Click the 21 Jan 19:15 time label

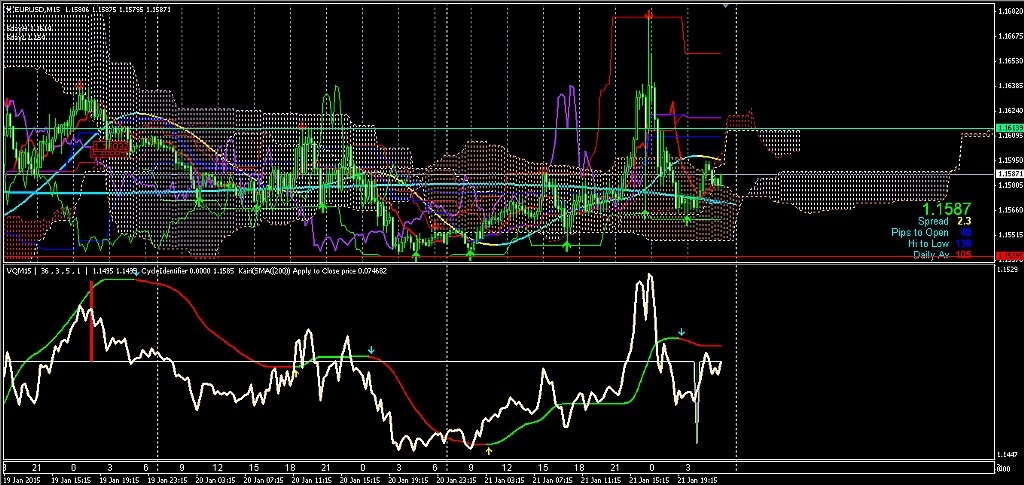coord(697,480)
